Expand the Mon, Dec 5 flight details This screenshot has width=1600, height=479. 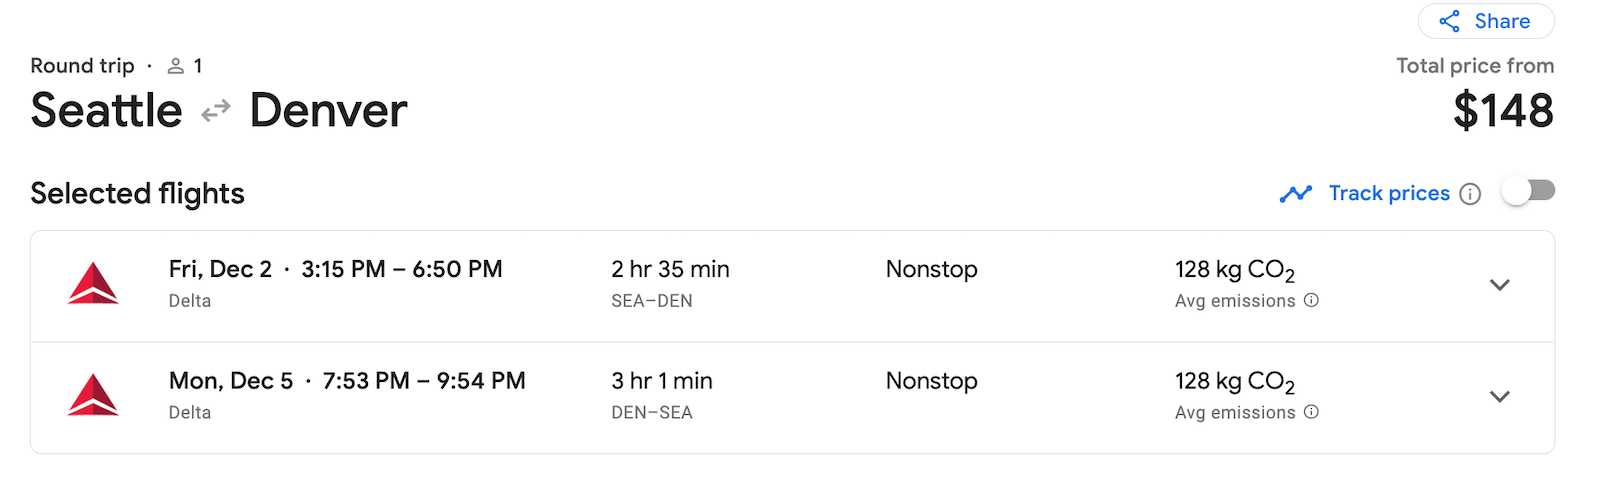1499,397
